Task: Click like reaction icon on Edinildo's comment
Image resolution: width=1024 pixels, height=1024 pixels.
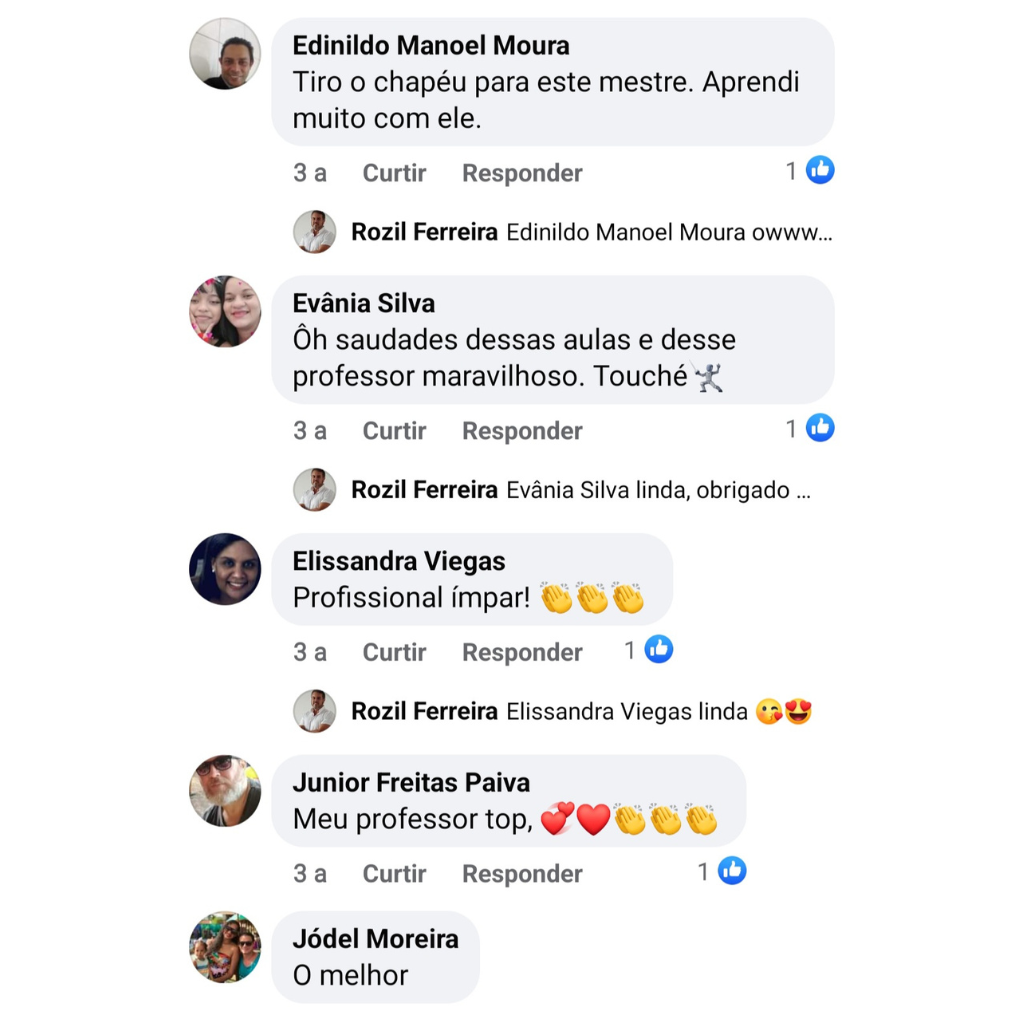Action: [820, 170]
